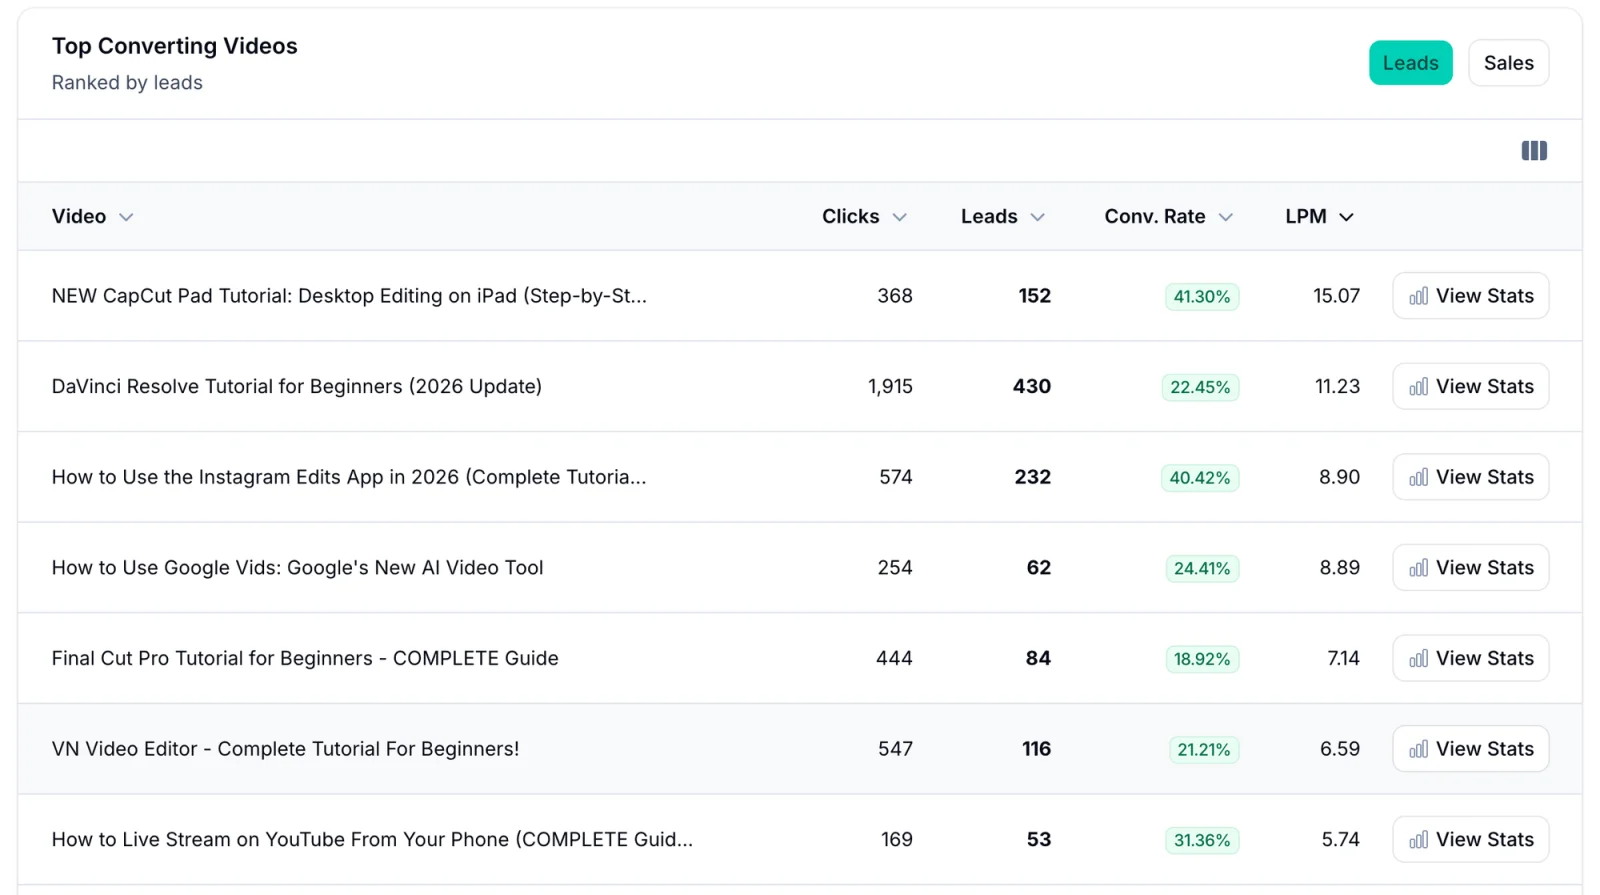Click the 116 leads value
This screenshot has width=1600, height=895.
1036,749
